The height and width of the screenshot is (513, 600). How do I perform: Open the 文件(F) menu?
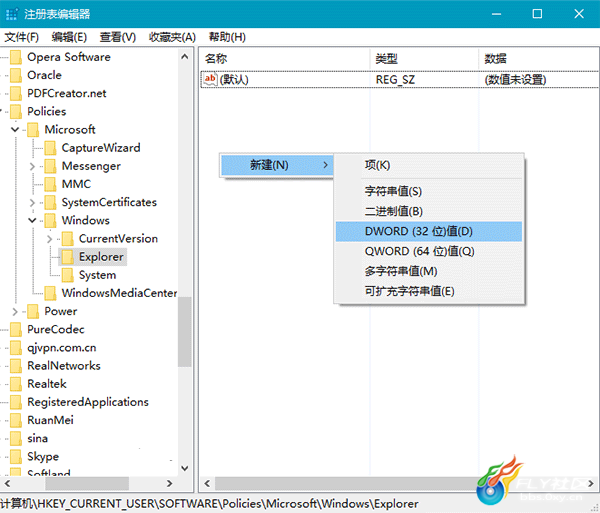tap(21, 37)
